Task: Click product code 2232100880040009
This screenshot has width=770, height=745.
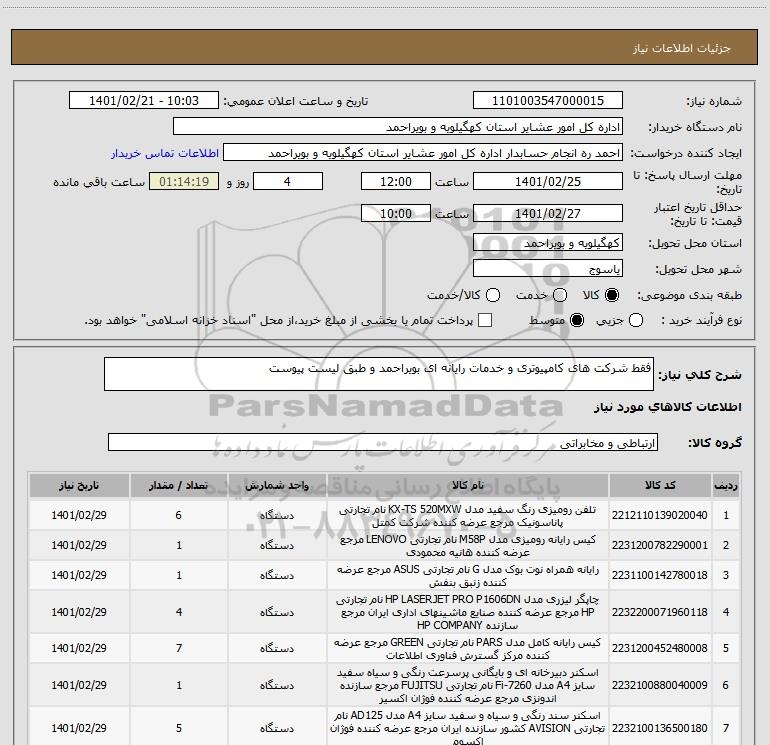Action: [x=660, y=685]
